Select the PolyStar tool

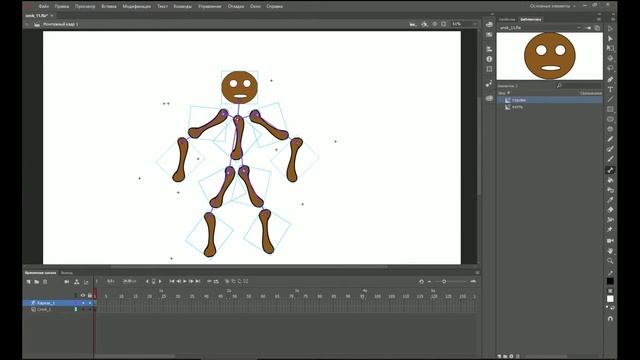pos(610,129)
